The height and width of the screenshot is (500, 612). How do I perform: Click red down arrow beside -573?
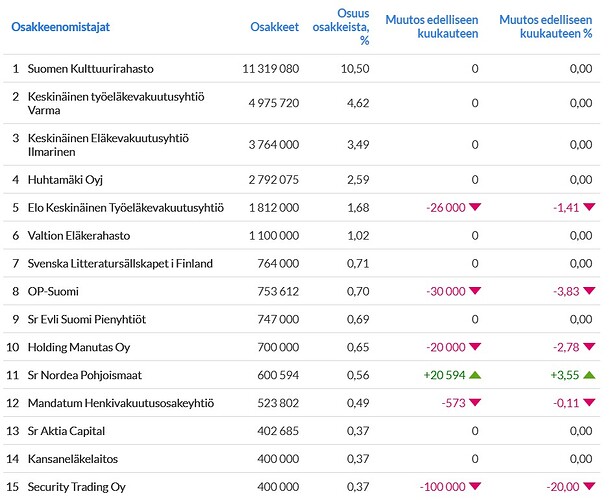click(x=475, y=402)
